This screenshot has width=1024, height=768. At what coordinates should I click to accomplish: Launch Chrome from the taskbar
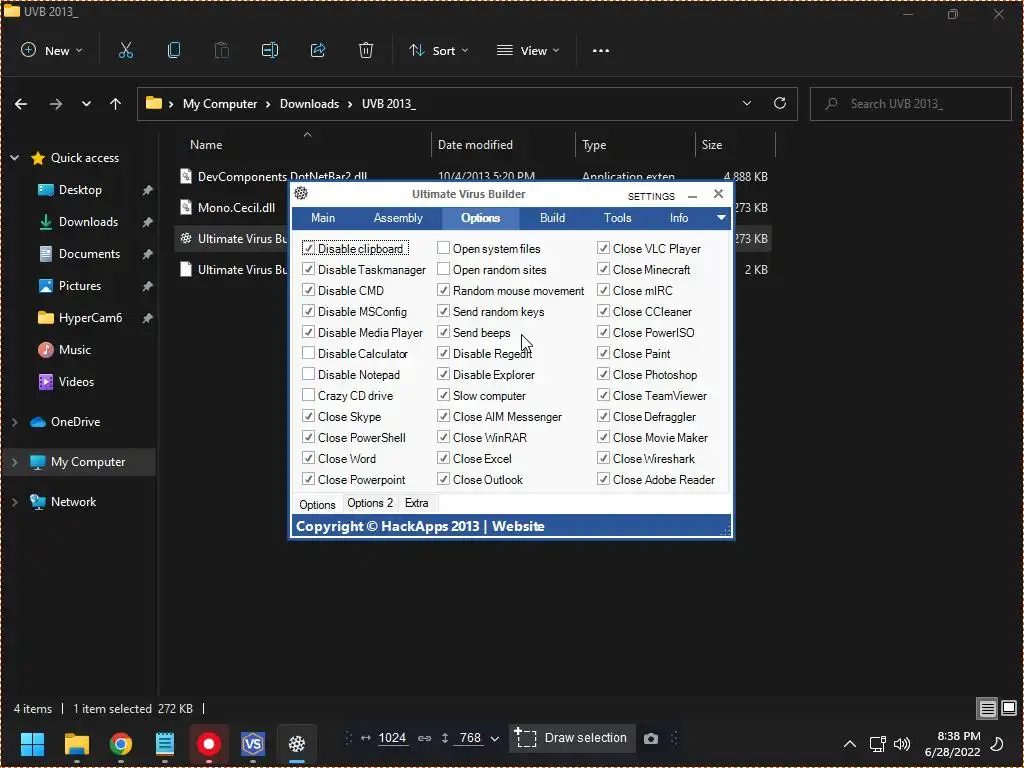point(121,743)
